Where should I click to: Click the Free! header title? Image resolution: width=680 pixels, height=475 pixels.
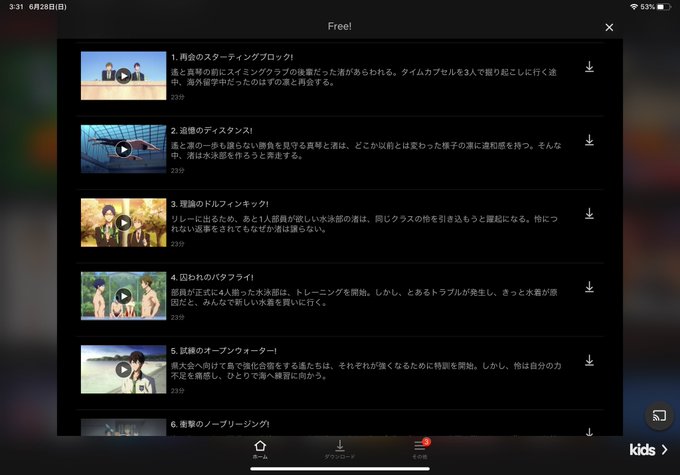click(x=340, y=26)
